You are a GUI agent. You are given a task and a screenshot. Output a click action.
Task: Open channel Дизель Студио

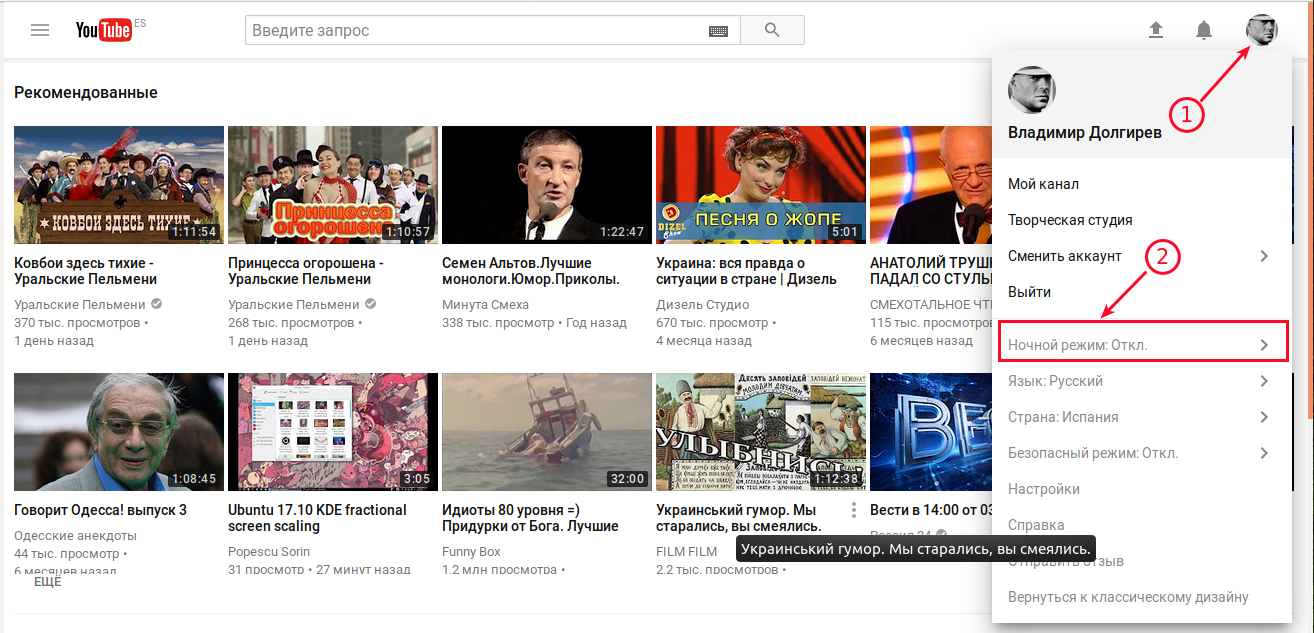pos(702,304)
